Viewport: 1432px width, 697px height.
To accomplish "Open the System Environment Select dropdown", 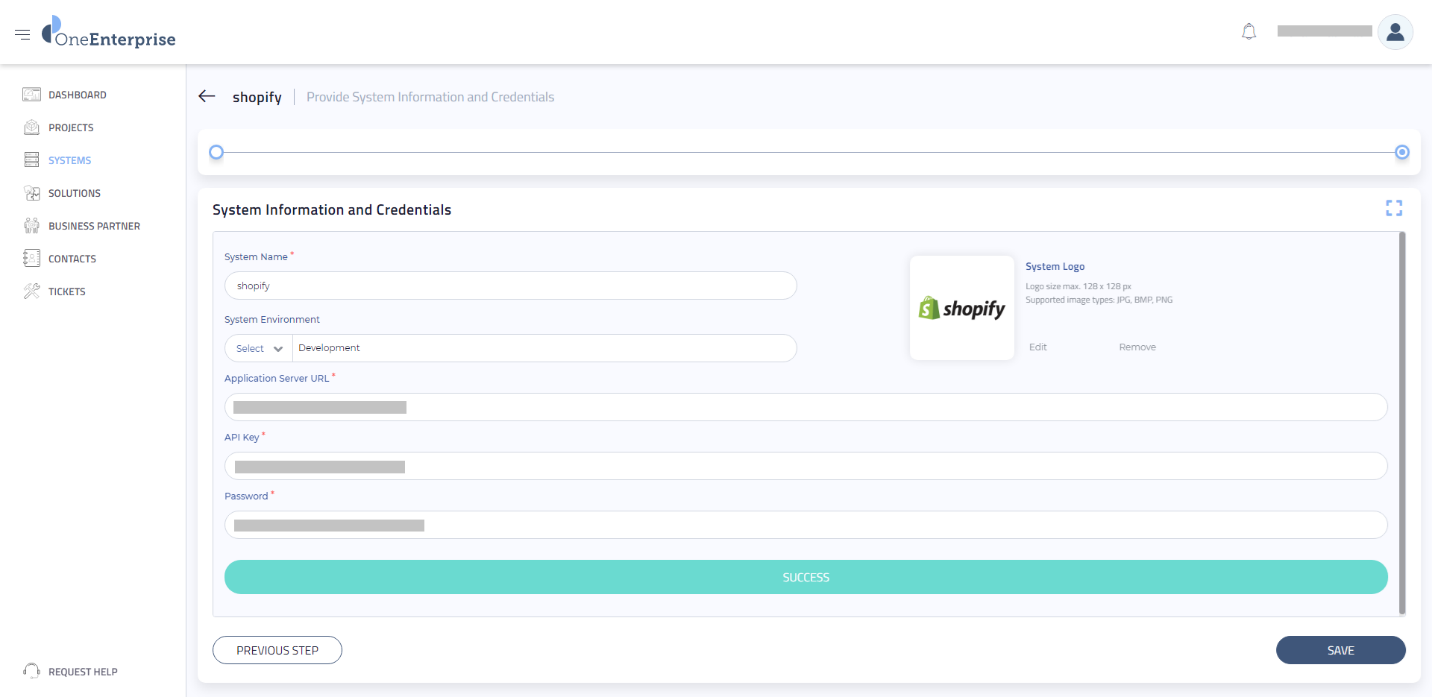I will (x=257, y=347).
